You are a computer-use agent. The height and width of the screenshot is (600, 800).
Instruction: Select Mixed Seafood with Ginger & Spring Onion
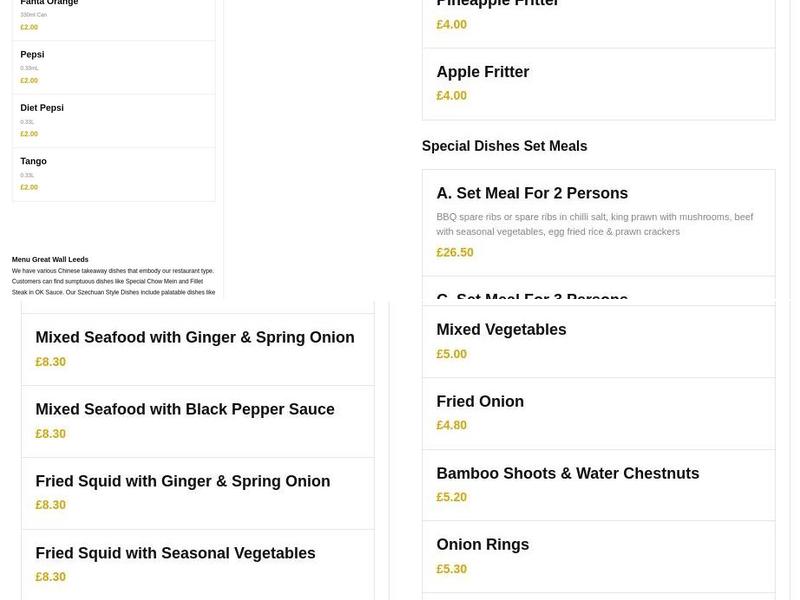coord(195,338)
